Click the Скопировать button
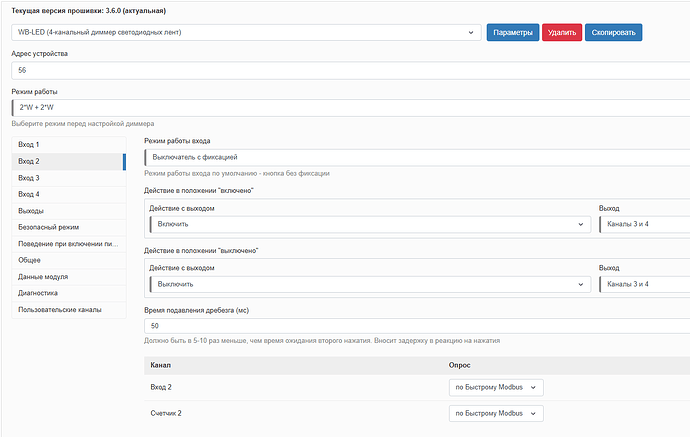The width and height of the screenshot is (690, 437). point(613,33)
